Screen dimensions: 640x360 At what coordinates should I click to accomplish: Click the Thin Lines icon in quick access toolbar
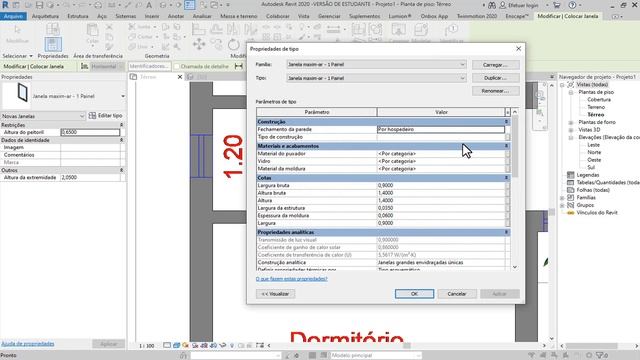pyautogui.click(x=190, y=5)
